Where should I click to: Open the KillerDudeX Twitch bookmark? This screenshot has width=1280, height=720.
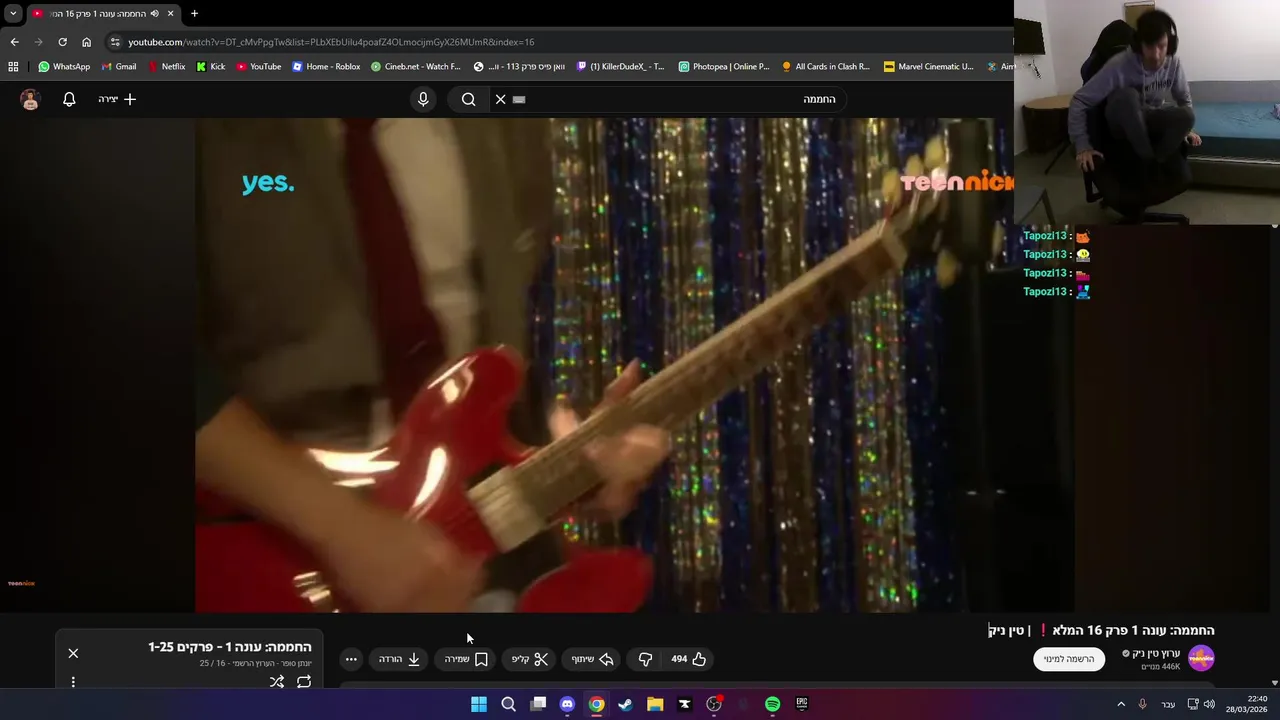point(621,67)
